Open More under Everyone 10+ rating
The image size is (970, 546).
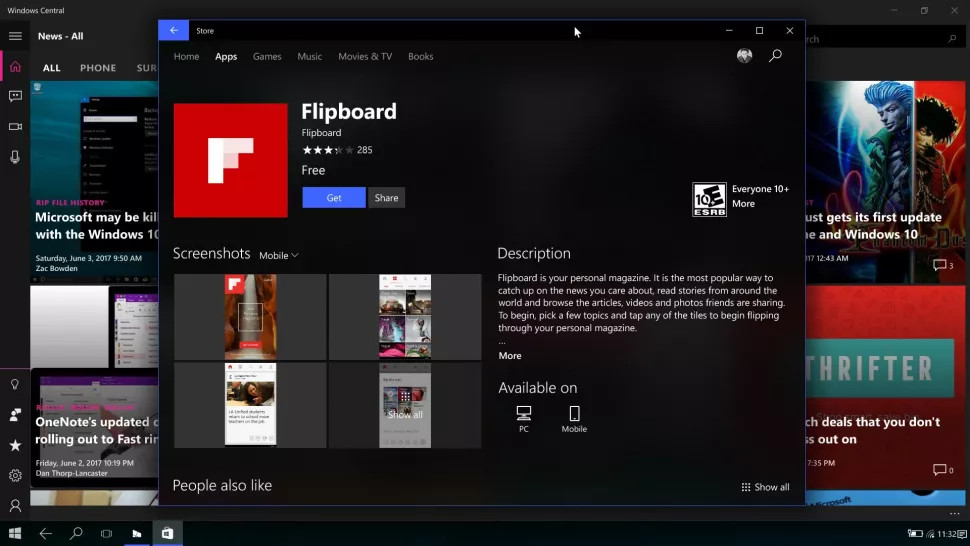743,203
